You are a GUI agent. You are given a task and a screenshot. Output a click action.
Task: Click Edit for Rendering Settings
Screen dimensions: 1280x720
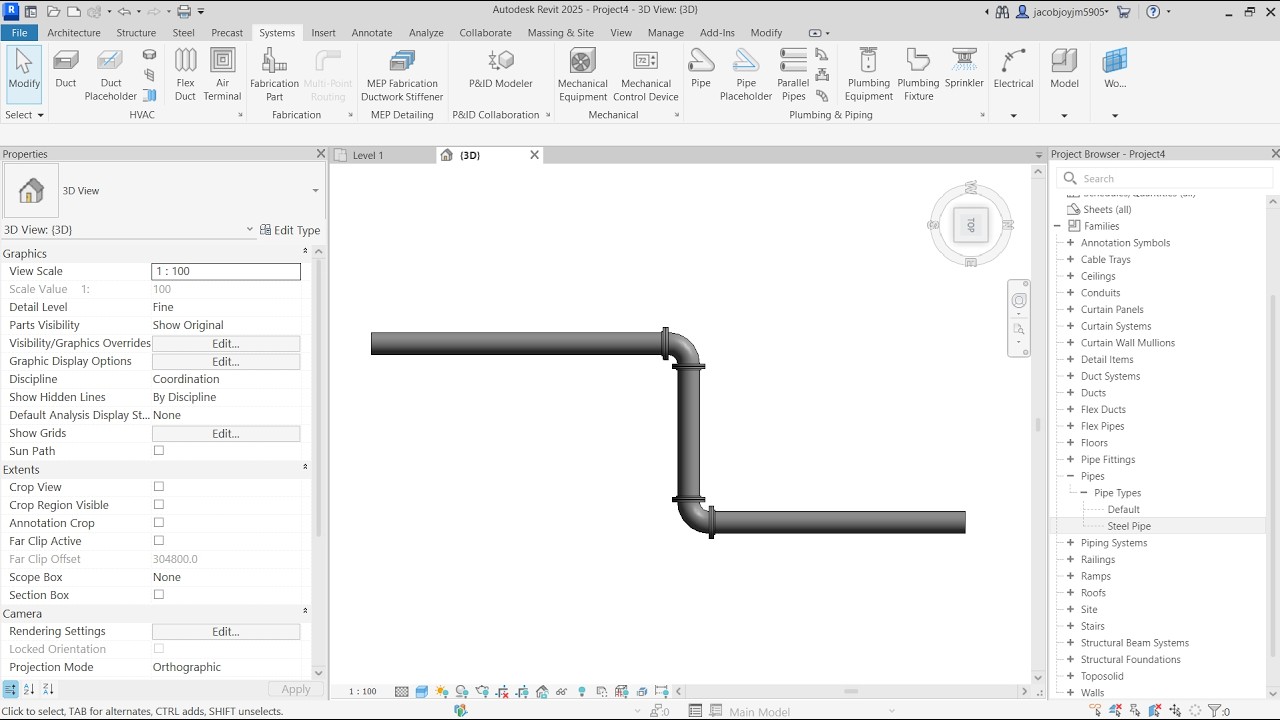click(x=226, y=631)
